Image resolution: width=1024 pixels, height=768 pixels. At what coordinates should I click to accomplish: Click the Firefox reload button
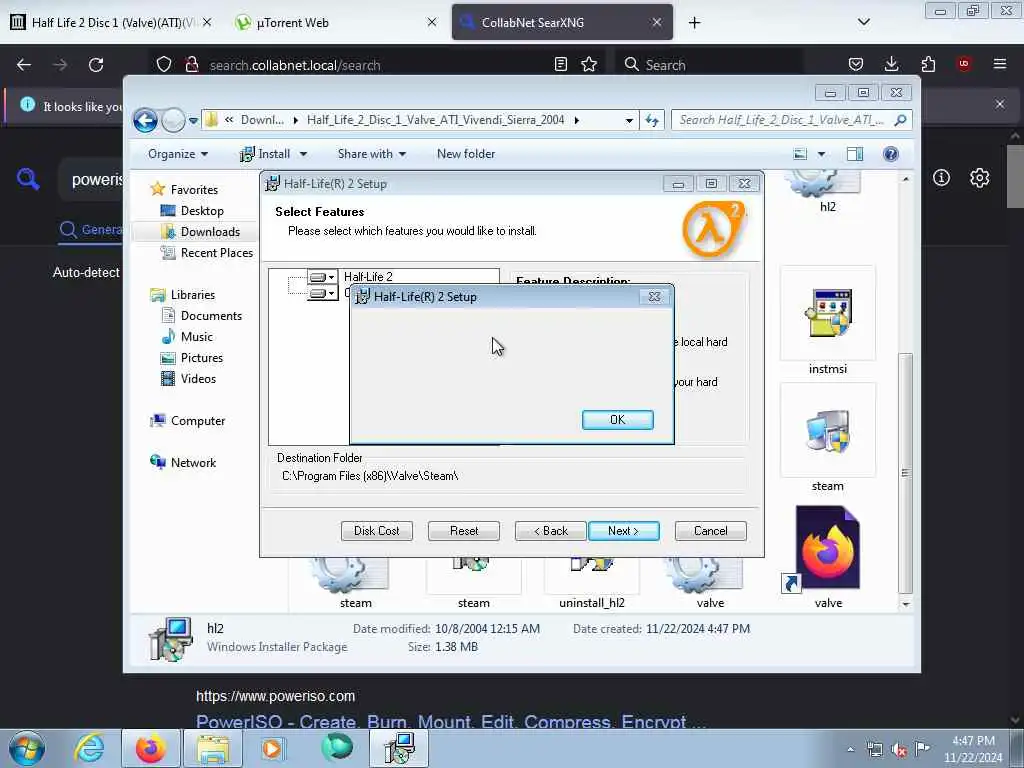96,65
